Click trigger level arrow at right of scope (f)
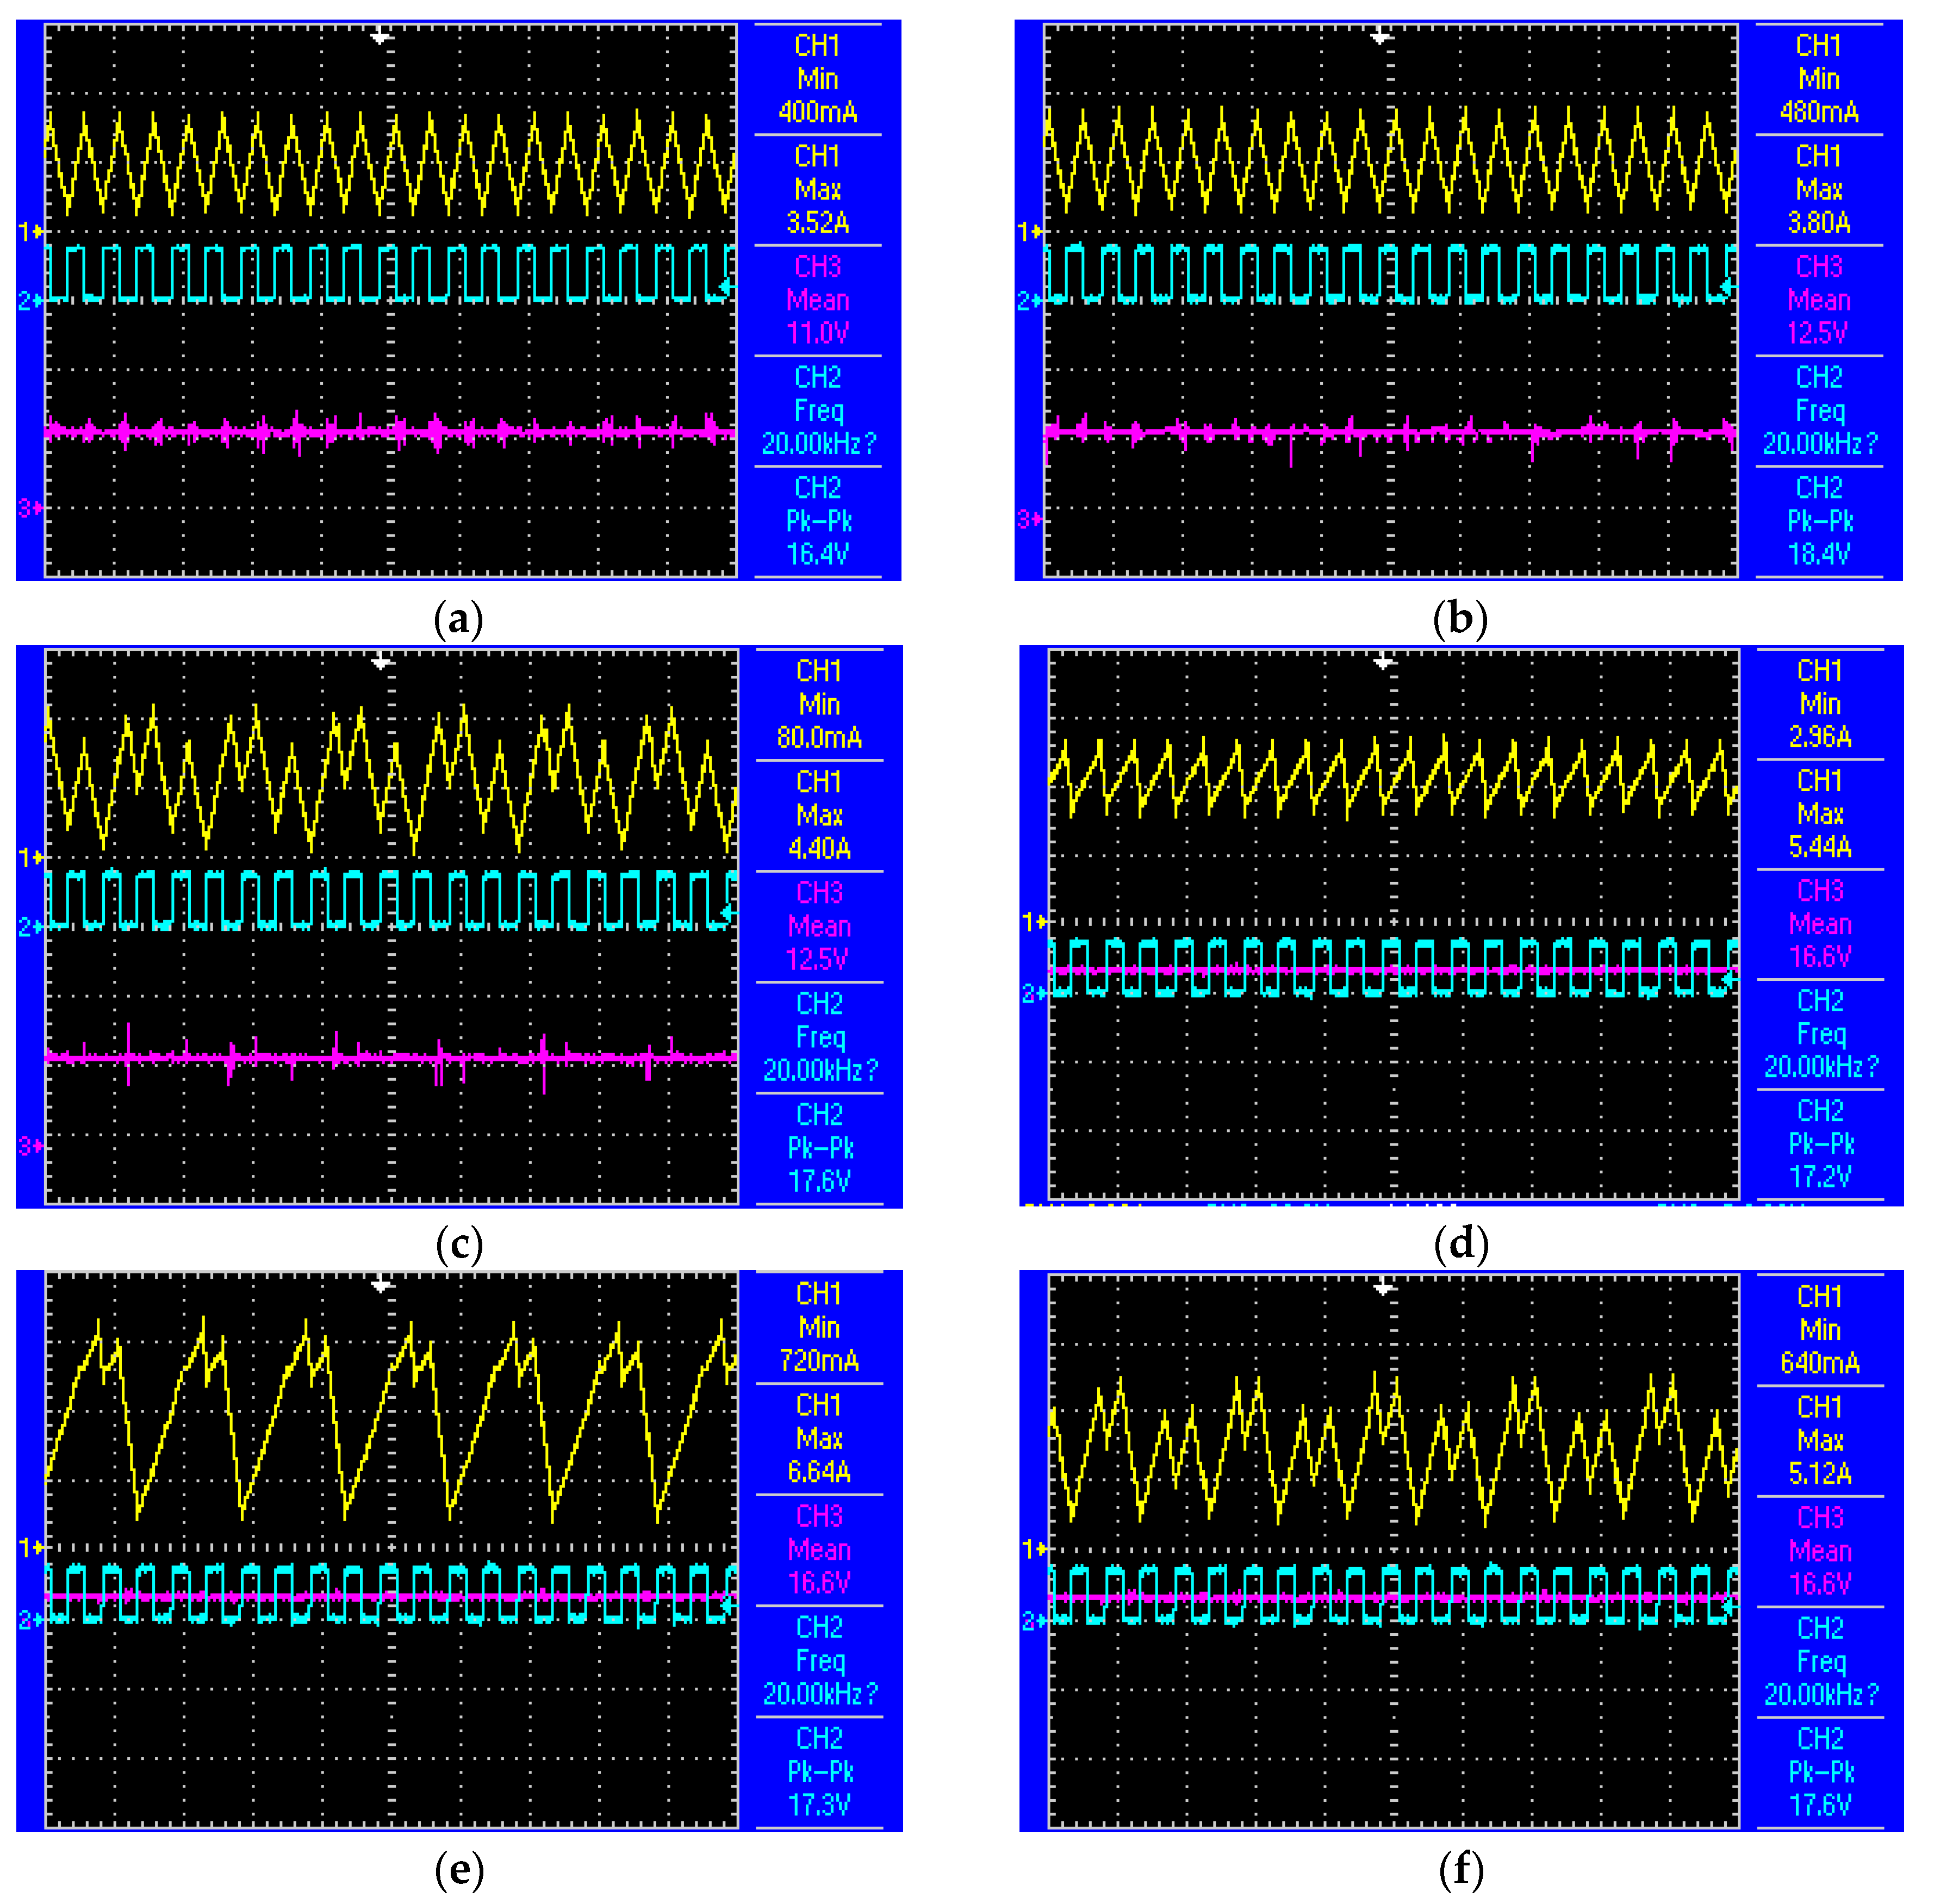The height and width of the screenshot is (1904, 1934). [x=1729, y=1607]
